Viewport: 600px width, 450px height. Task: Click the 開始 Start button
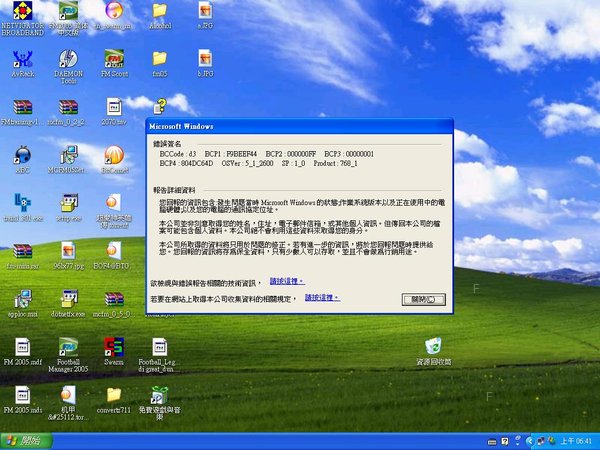pyautogui.click(x=26, y=441)
